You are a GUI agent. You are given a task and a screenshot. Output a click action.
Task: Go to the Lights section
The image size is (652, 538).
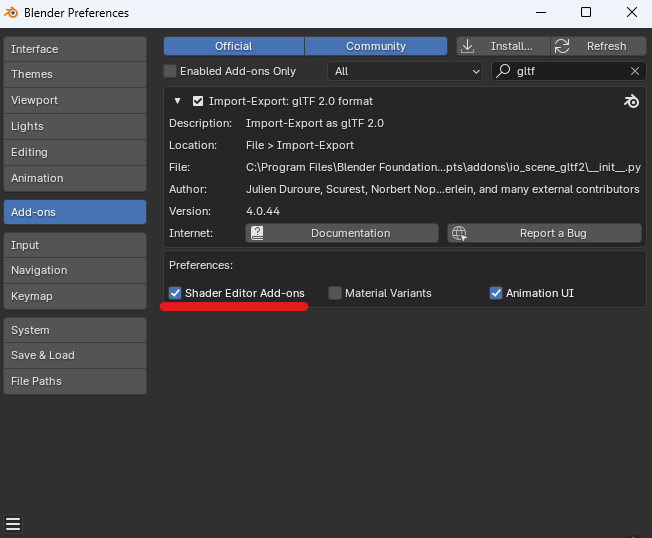[75, 126]
